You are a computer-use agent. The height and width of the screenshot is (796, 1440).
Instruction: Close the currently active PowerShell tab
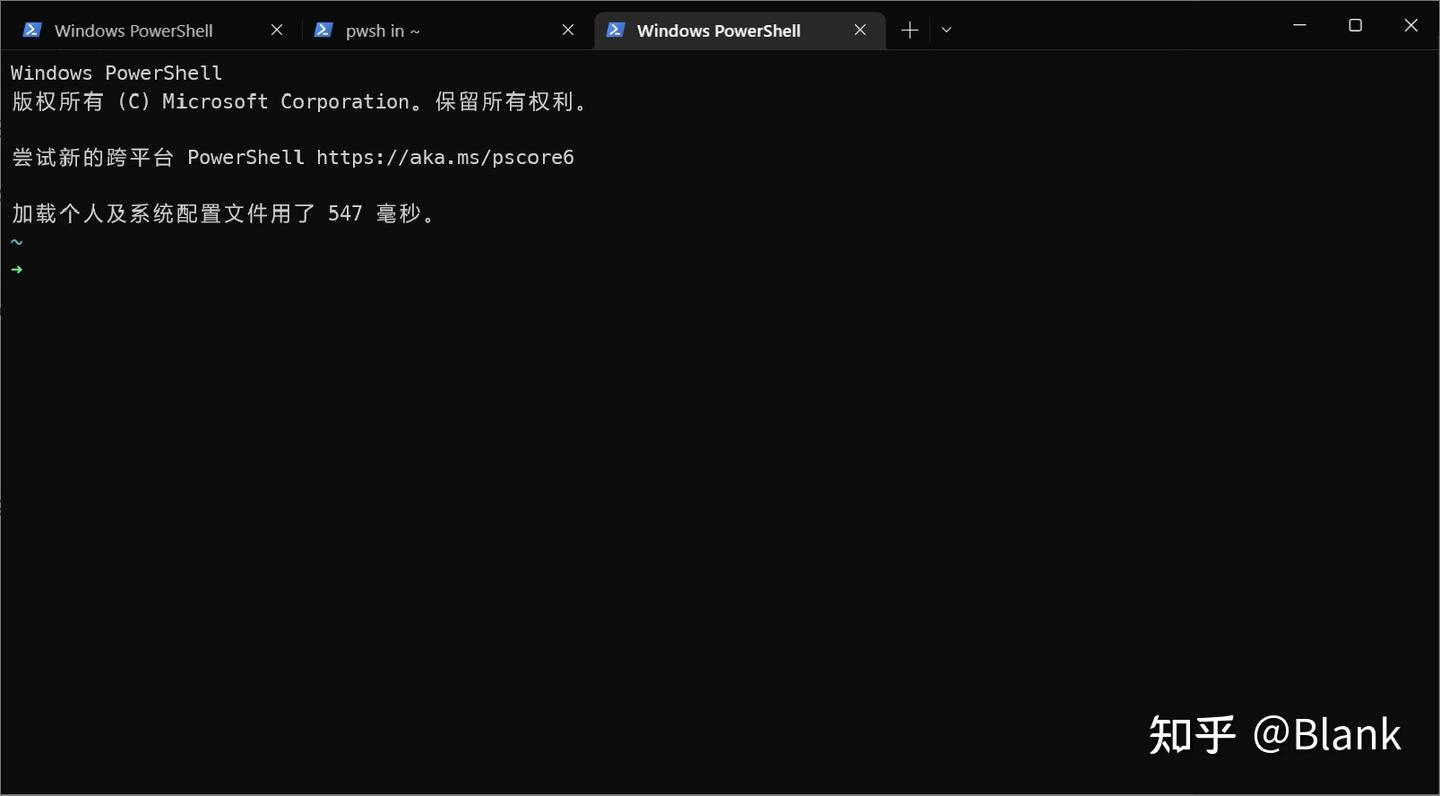(859, 31)
